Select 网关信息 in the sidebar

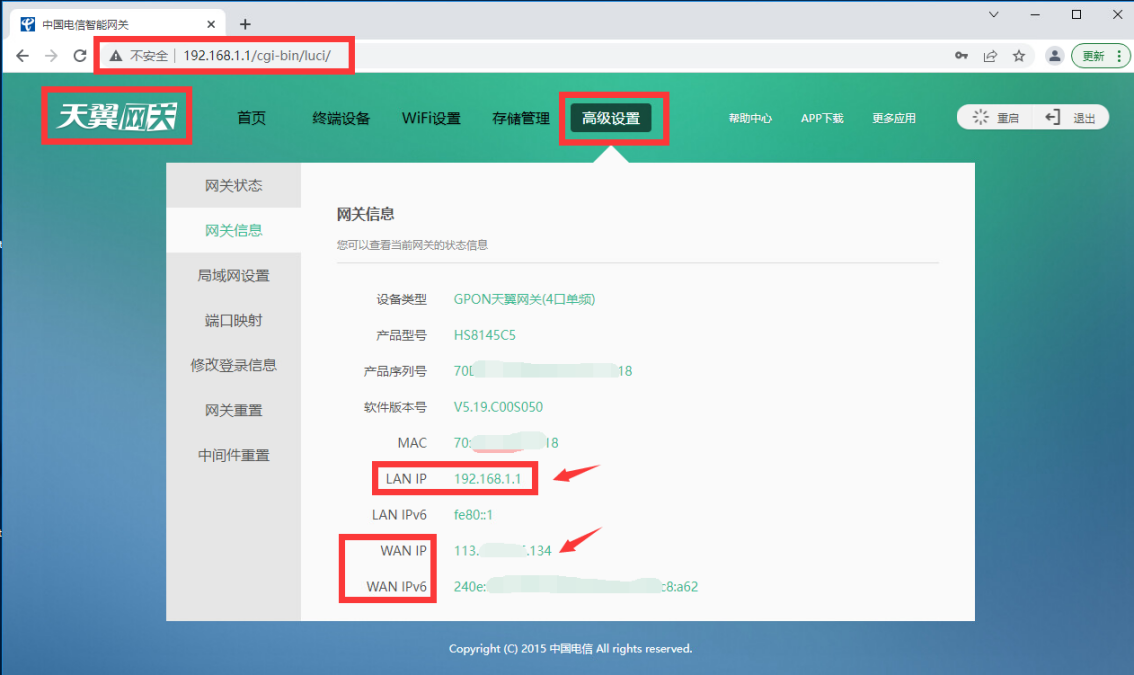coord(234,230)
